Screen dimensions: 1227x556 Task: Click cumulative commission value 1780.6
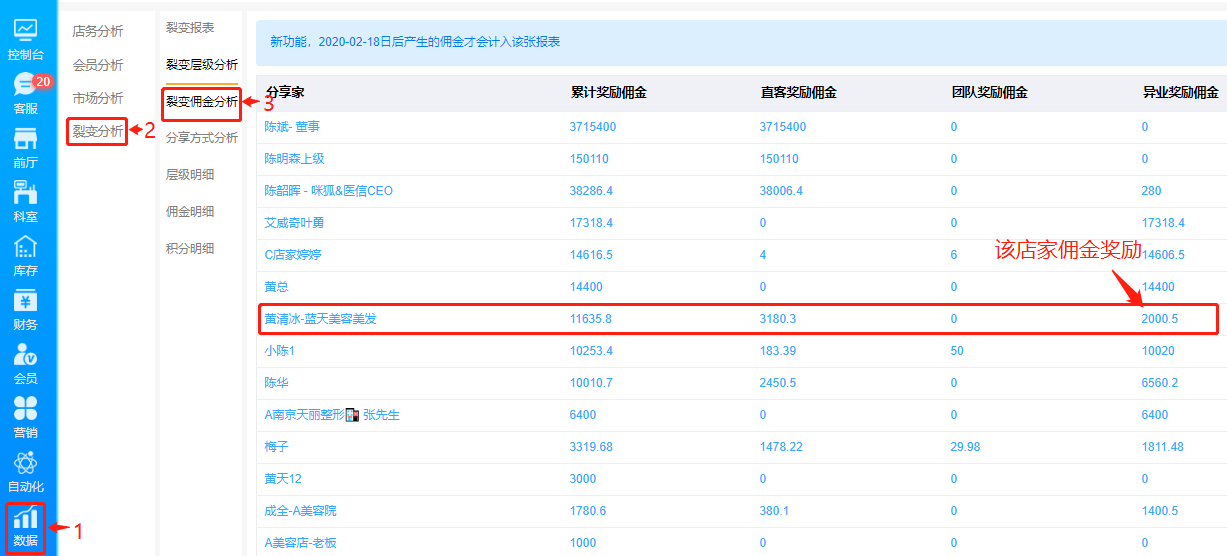click(x=588, y=511)
